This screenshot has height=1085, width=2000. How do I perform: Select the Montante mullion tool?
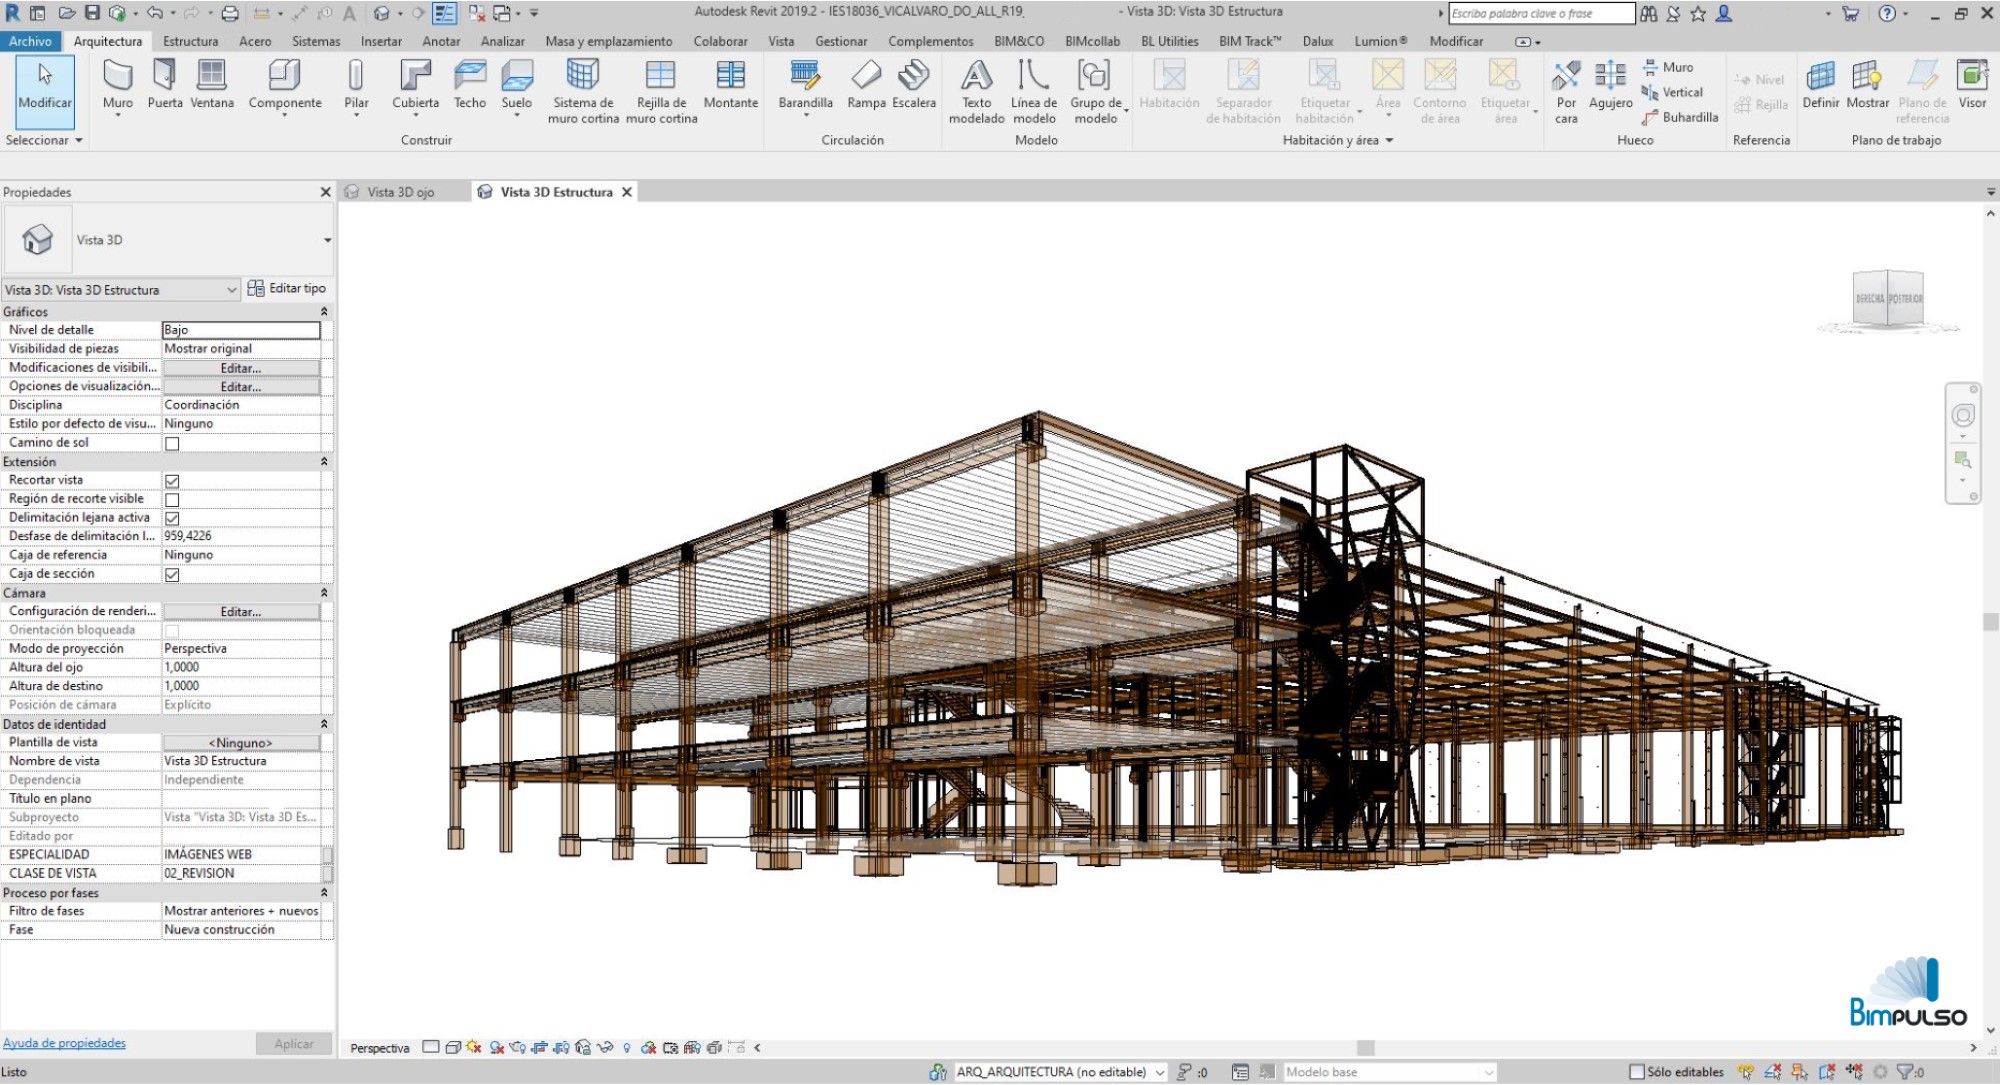click(731, 85)
